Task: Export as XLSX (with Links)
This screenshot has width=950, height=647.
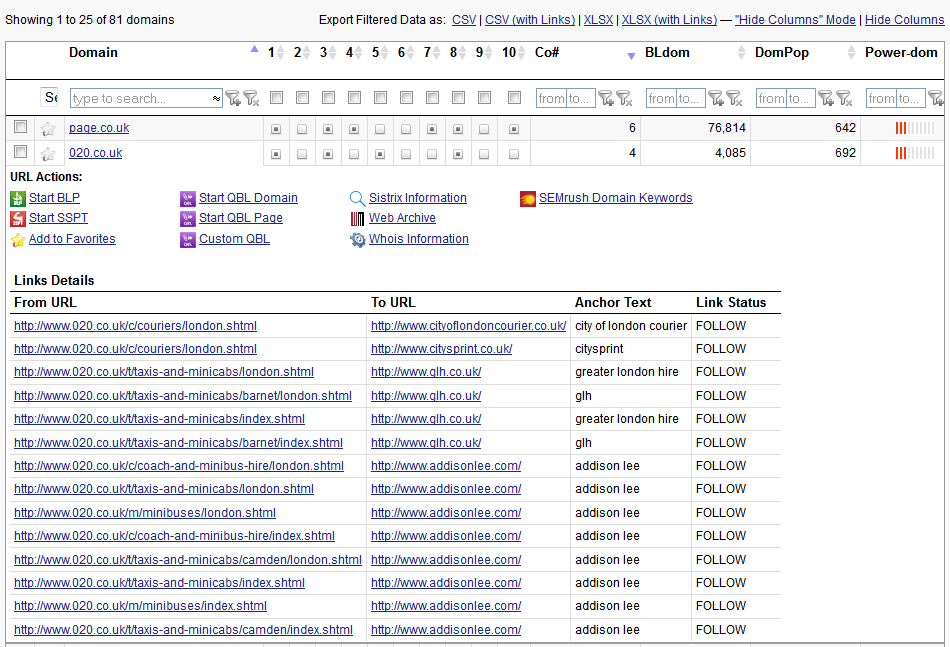Action: [669, 20]
